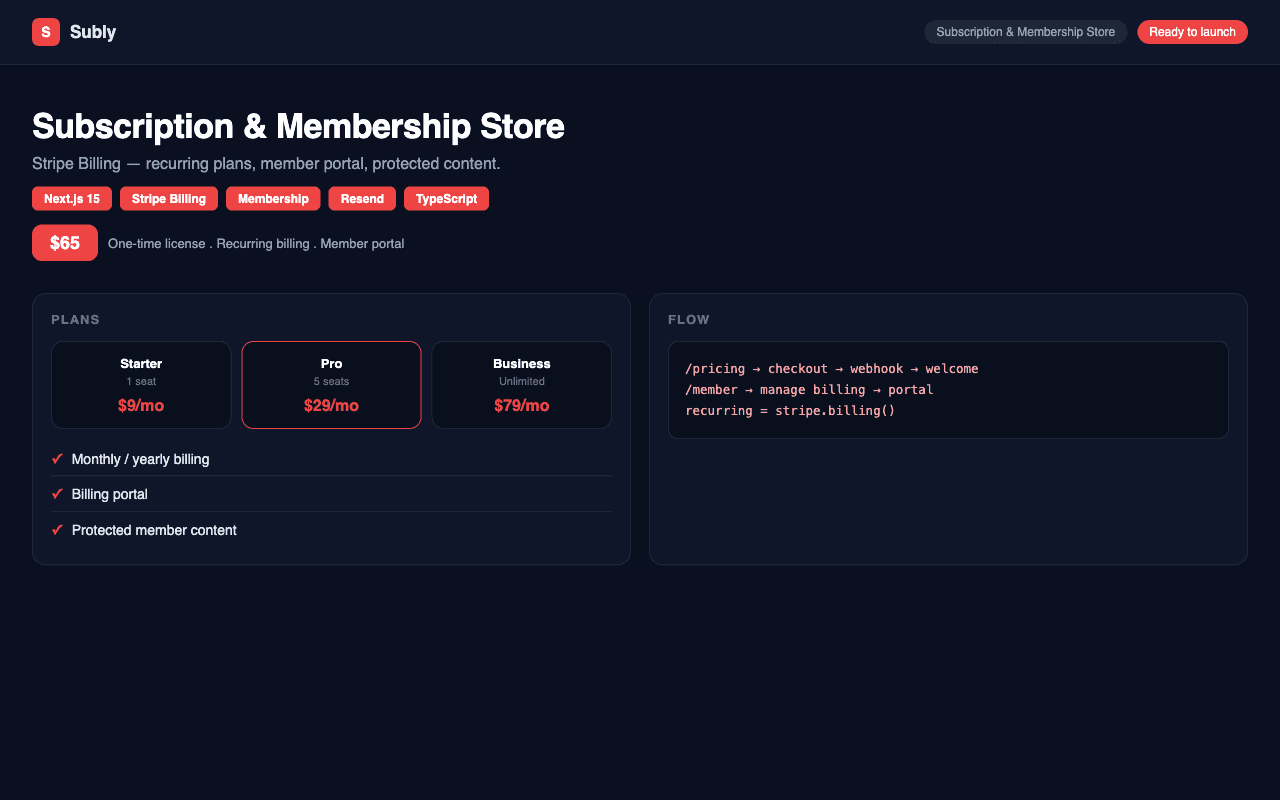Click the TypeScript tag

tap(446, 199)
